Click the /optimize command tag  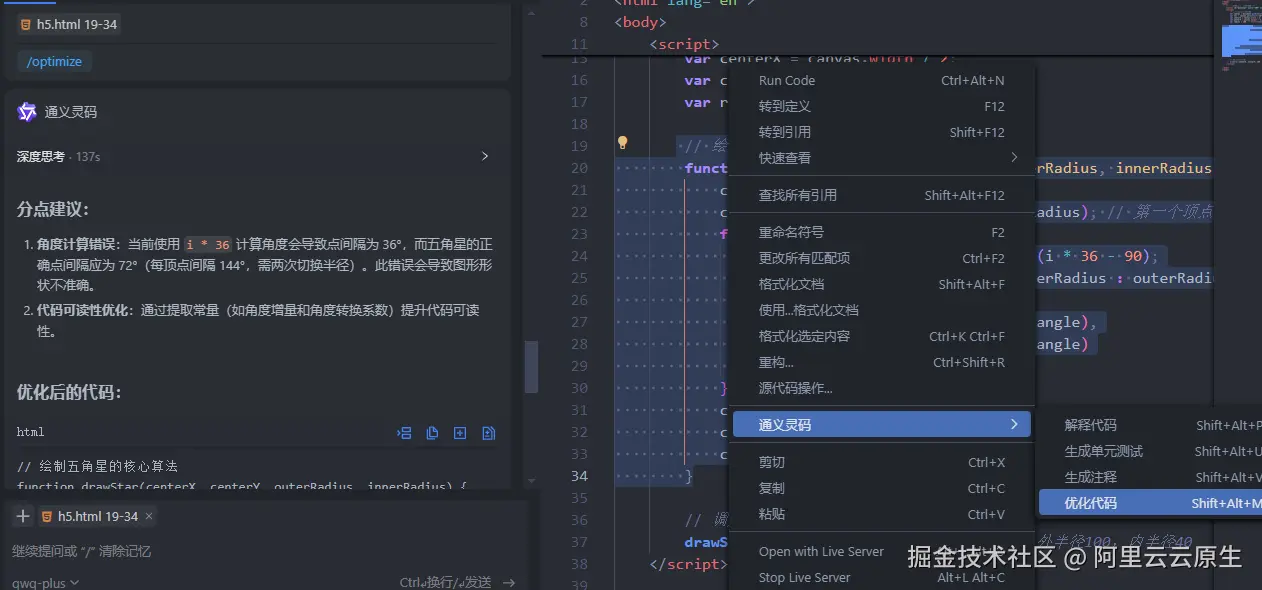(x=55, y=61)
